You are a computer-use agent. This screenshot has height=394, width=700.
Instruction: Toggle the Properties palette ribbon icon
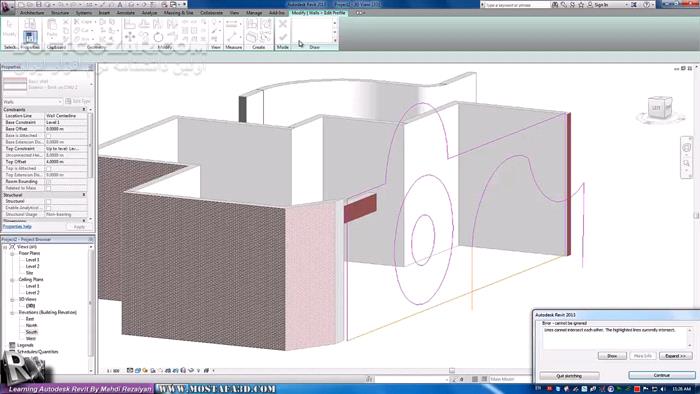click(30, 37)
